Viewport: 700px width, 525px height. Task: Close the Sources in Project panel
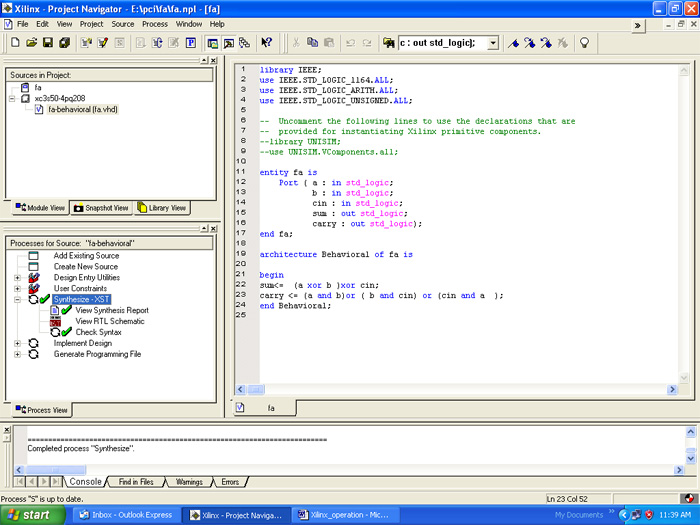pyautogui.click(x=213, y=60)
